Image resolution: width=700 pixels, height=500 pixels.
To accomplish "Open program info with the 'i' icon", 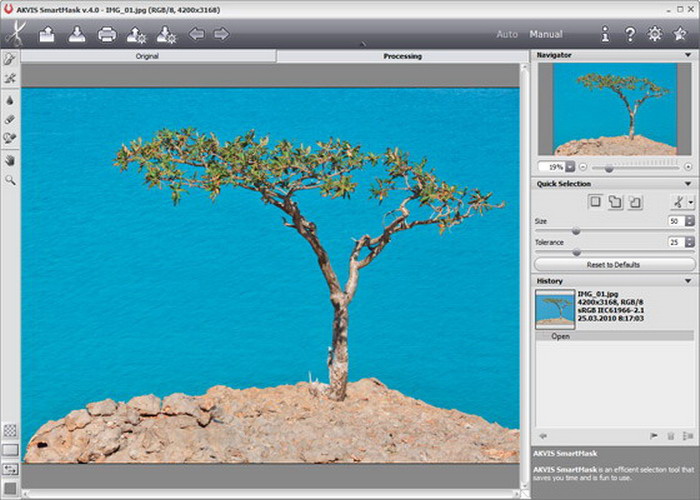I will [605, 34].
